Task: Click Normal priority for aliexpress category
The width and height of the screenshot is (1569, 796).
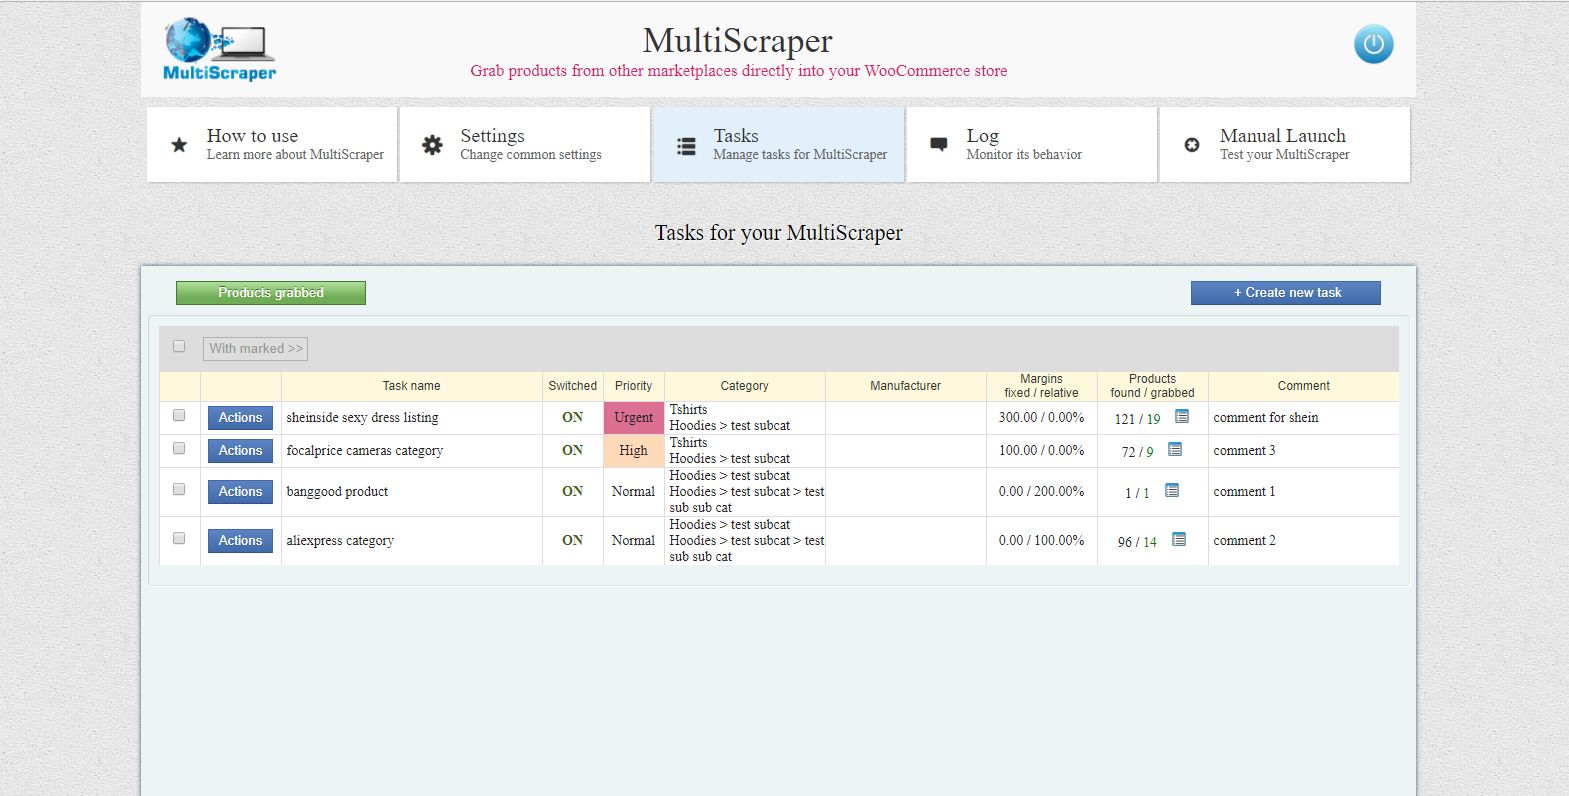Action: point(634,541)
